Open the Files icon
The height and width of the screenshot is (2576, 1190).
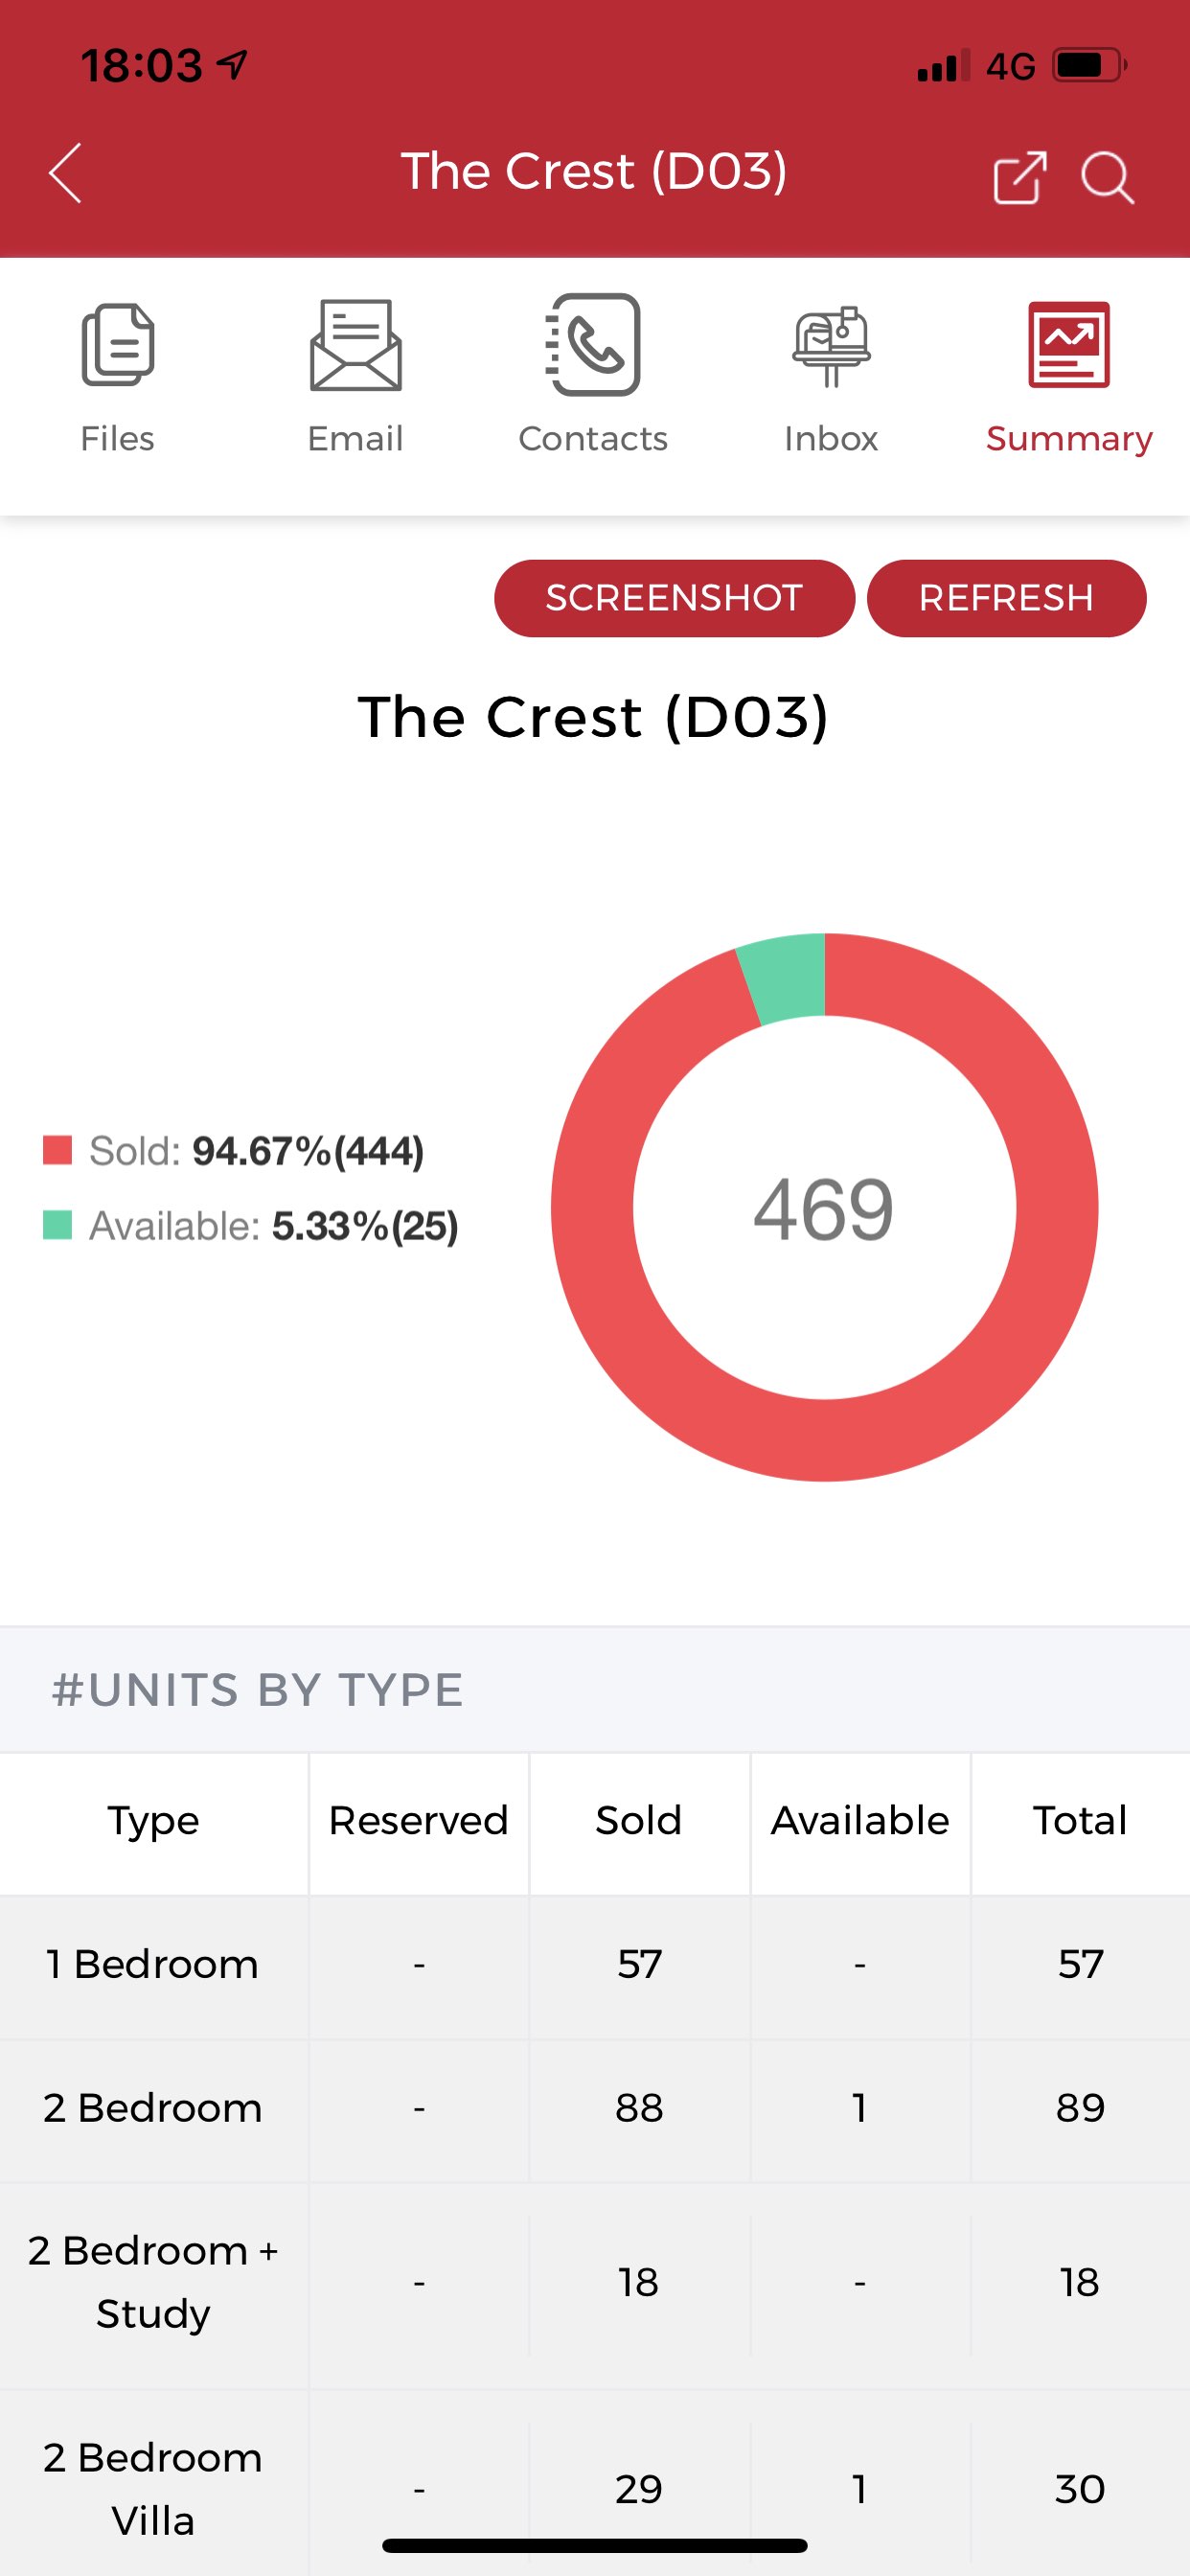[x=118, y=345]
